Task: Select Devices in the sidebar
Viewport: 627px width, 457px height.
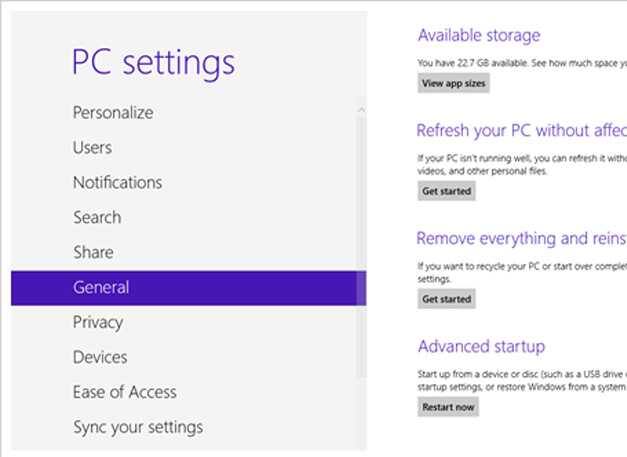Action: [x=100, y=358]
